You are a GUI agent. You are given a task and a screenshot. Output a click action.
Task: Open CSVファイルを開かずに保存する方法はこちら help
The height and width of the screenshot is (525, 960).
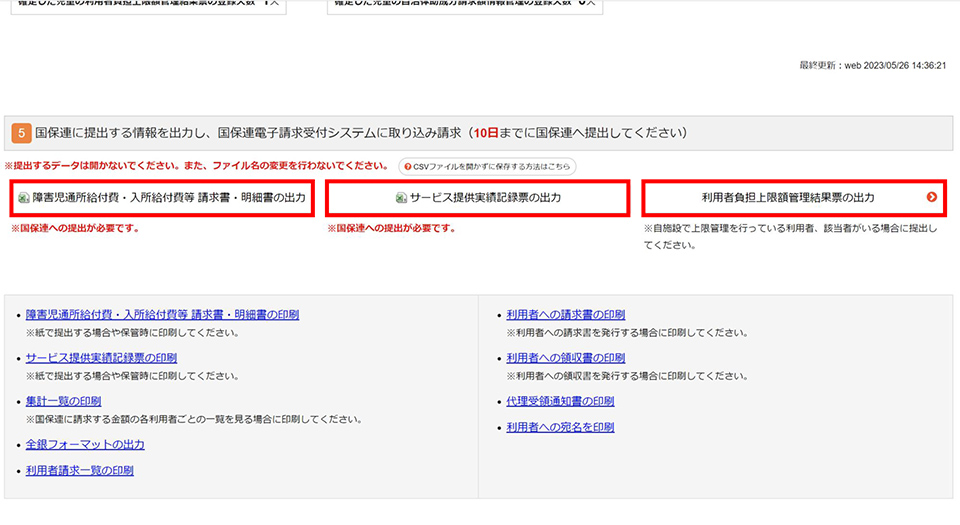(487, 166)
